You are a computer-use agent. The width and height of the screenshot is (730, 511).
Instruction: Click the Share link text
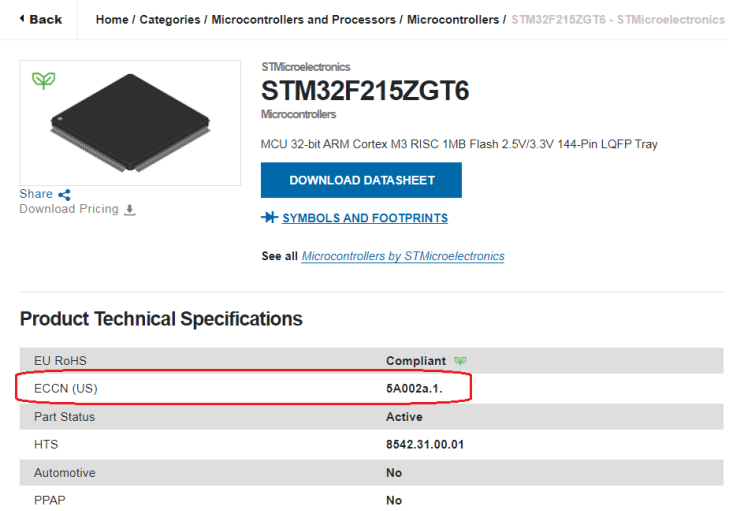(x=36, y=194)
